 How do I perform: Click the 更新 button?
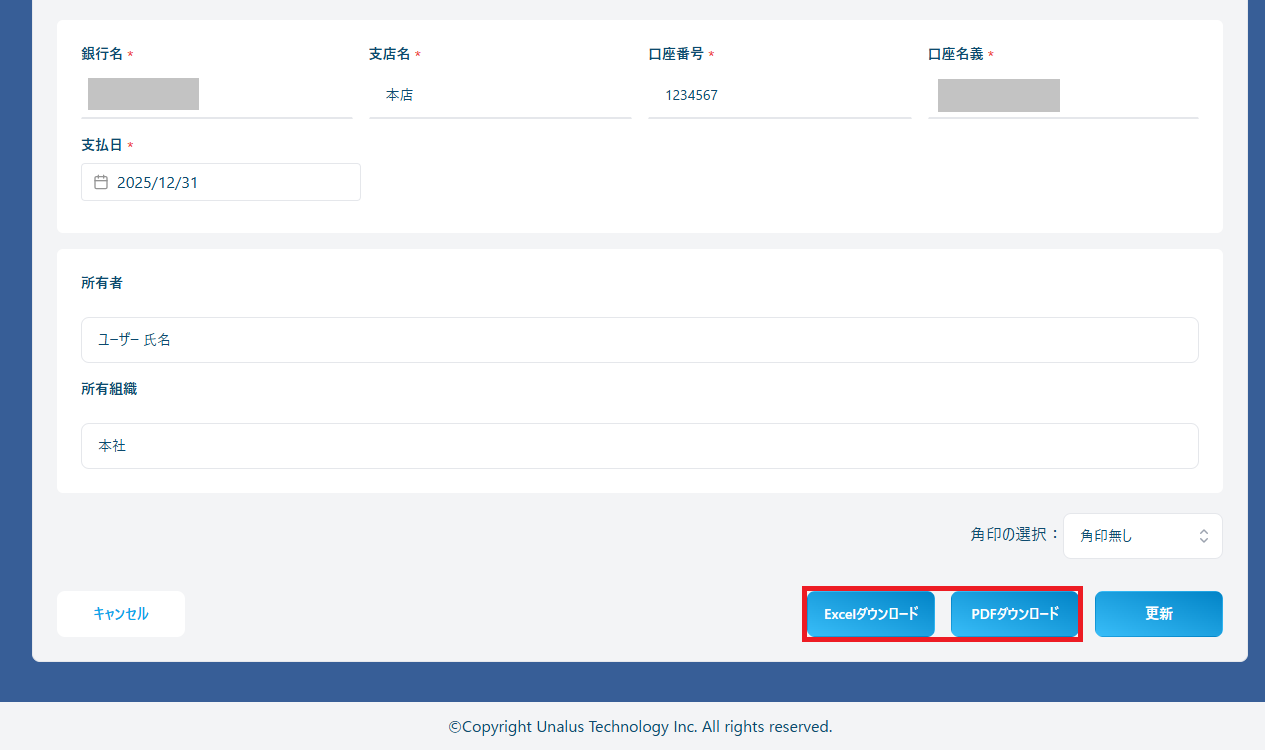(1159, 614)
